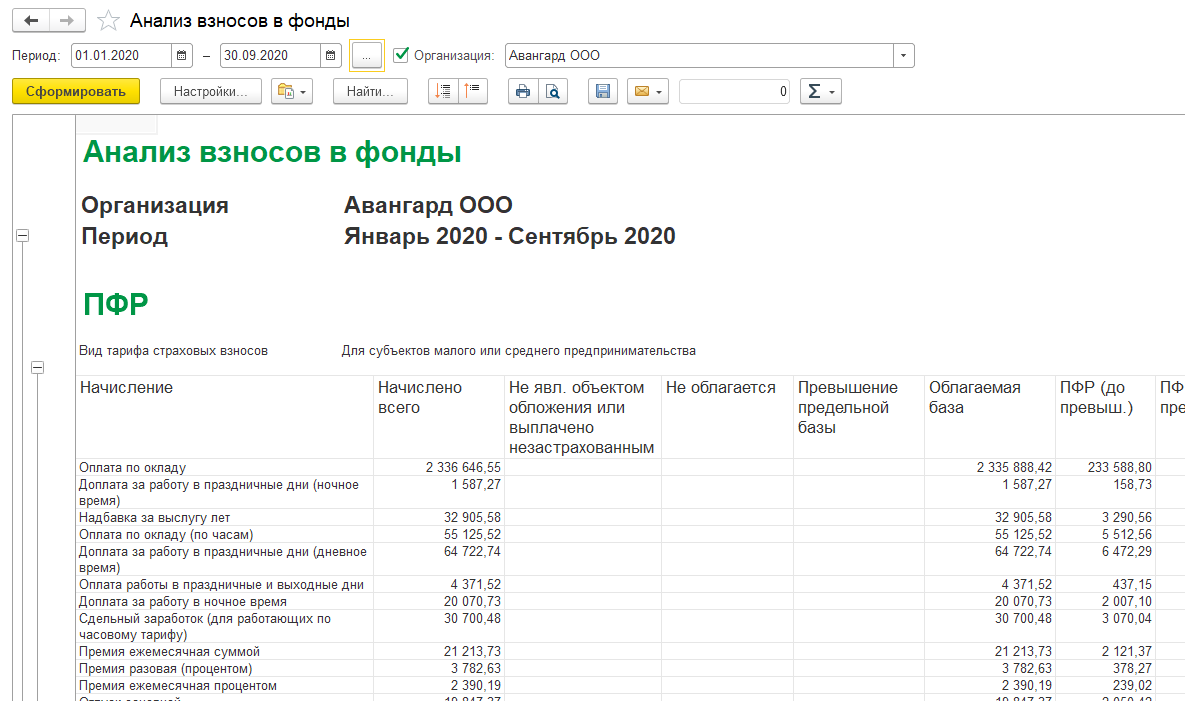Select the Оплата по окладу row label
The image size is (1185, 701).
click(132, 468)
